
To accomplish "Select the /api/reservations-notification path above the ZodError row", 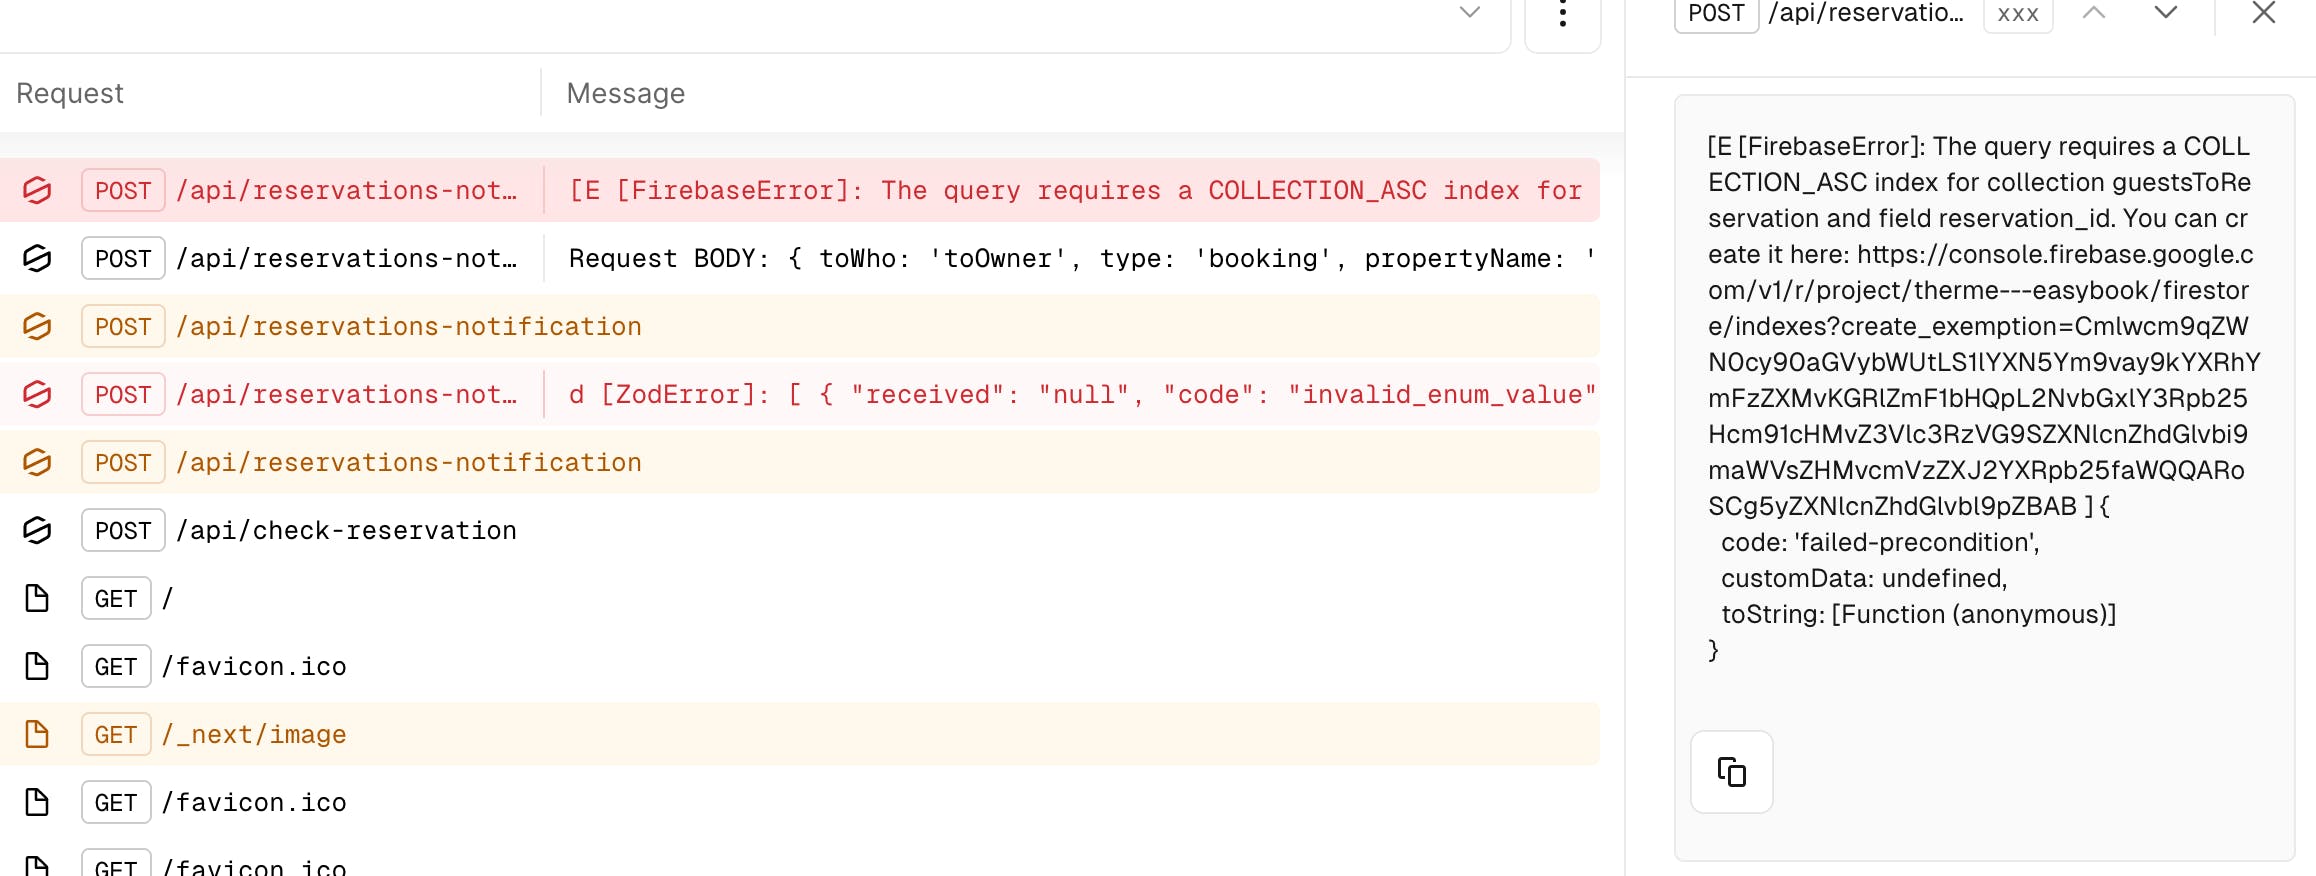I will click(x=409, y=326).
